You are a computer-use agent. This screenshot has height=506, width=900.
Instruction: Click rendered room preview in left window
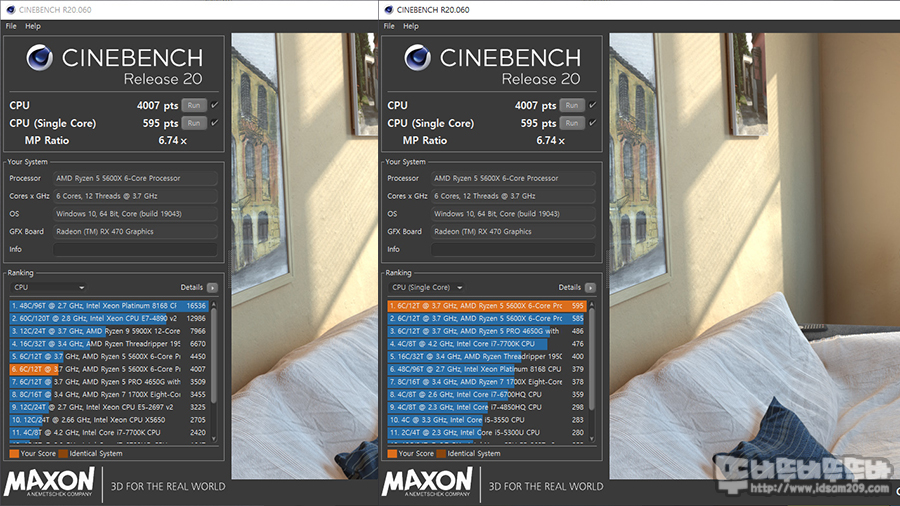pyautogui.click(x=304, y=256)
